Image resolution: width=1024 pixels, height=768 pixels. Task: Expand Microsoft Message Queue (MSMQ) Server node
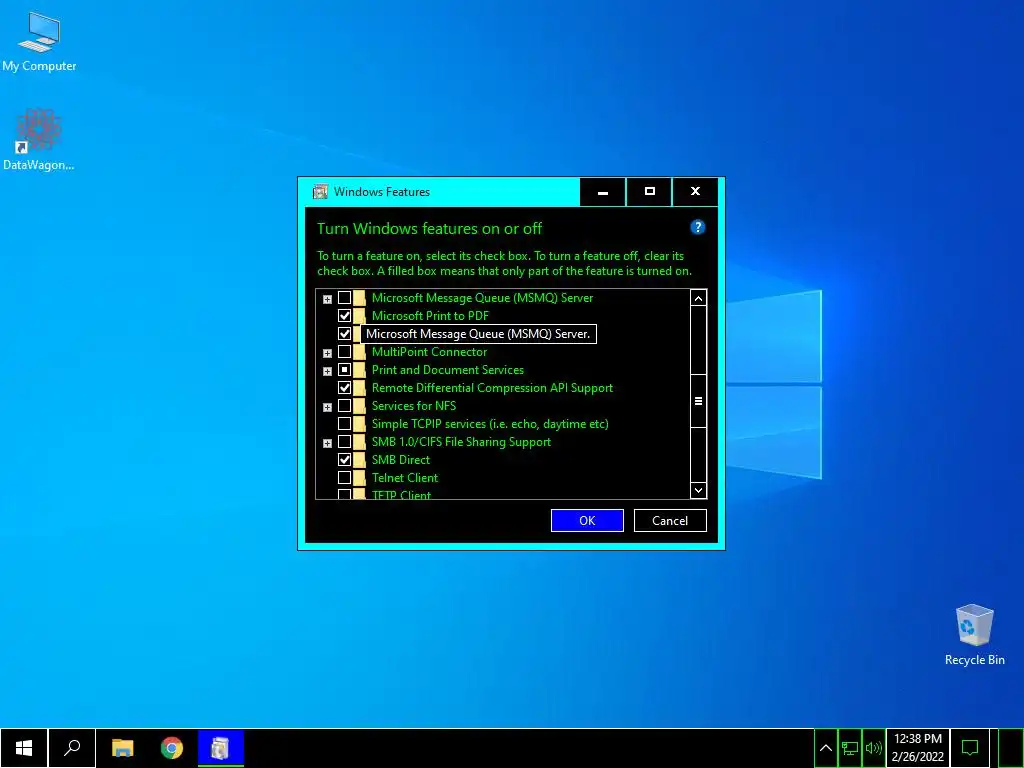[327, 299]
